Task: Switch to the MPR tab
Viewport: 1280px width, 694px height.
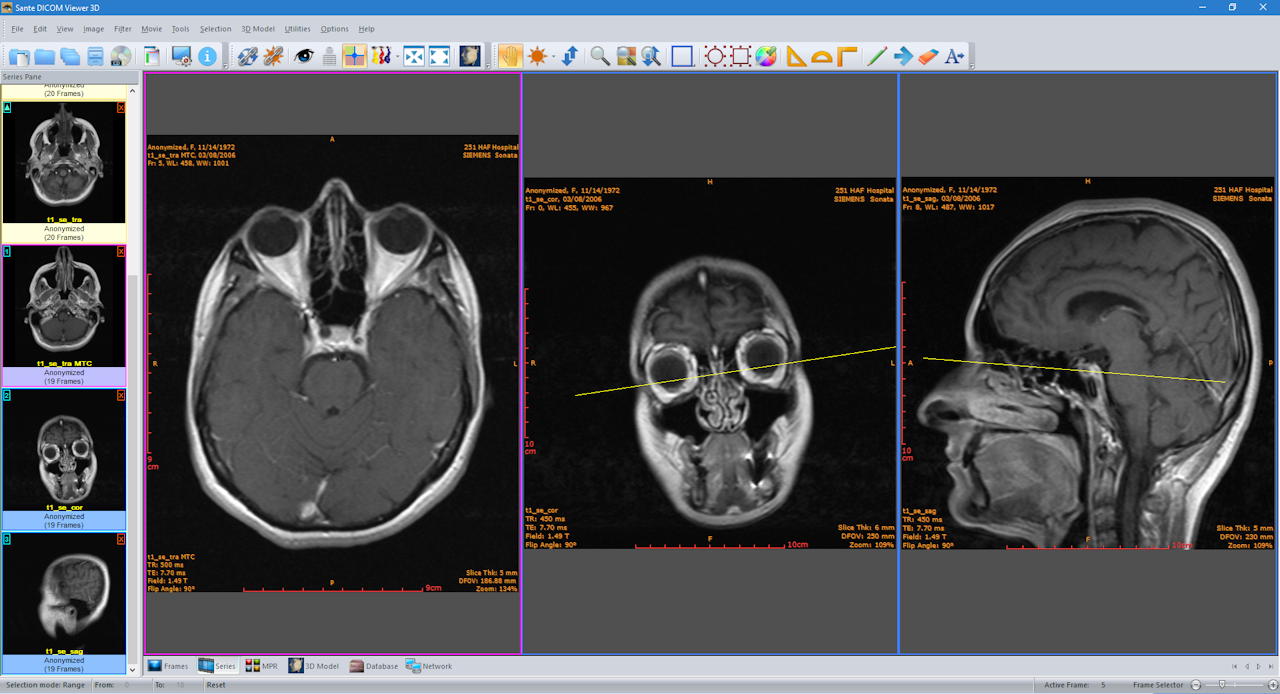Action: [262, 666]
